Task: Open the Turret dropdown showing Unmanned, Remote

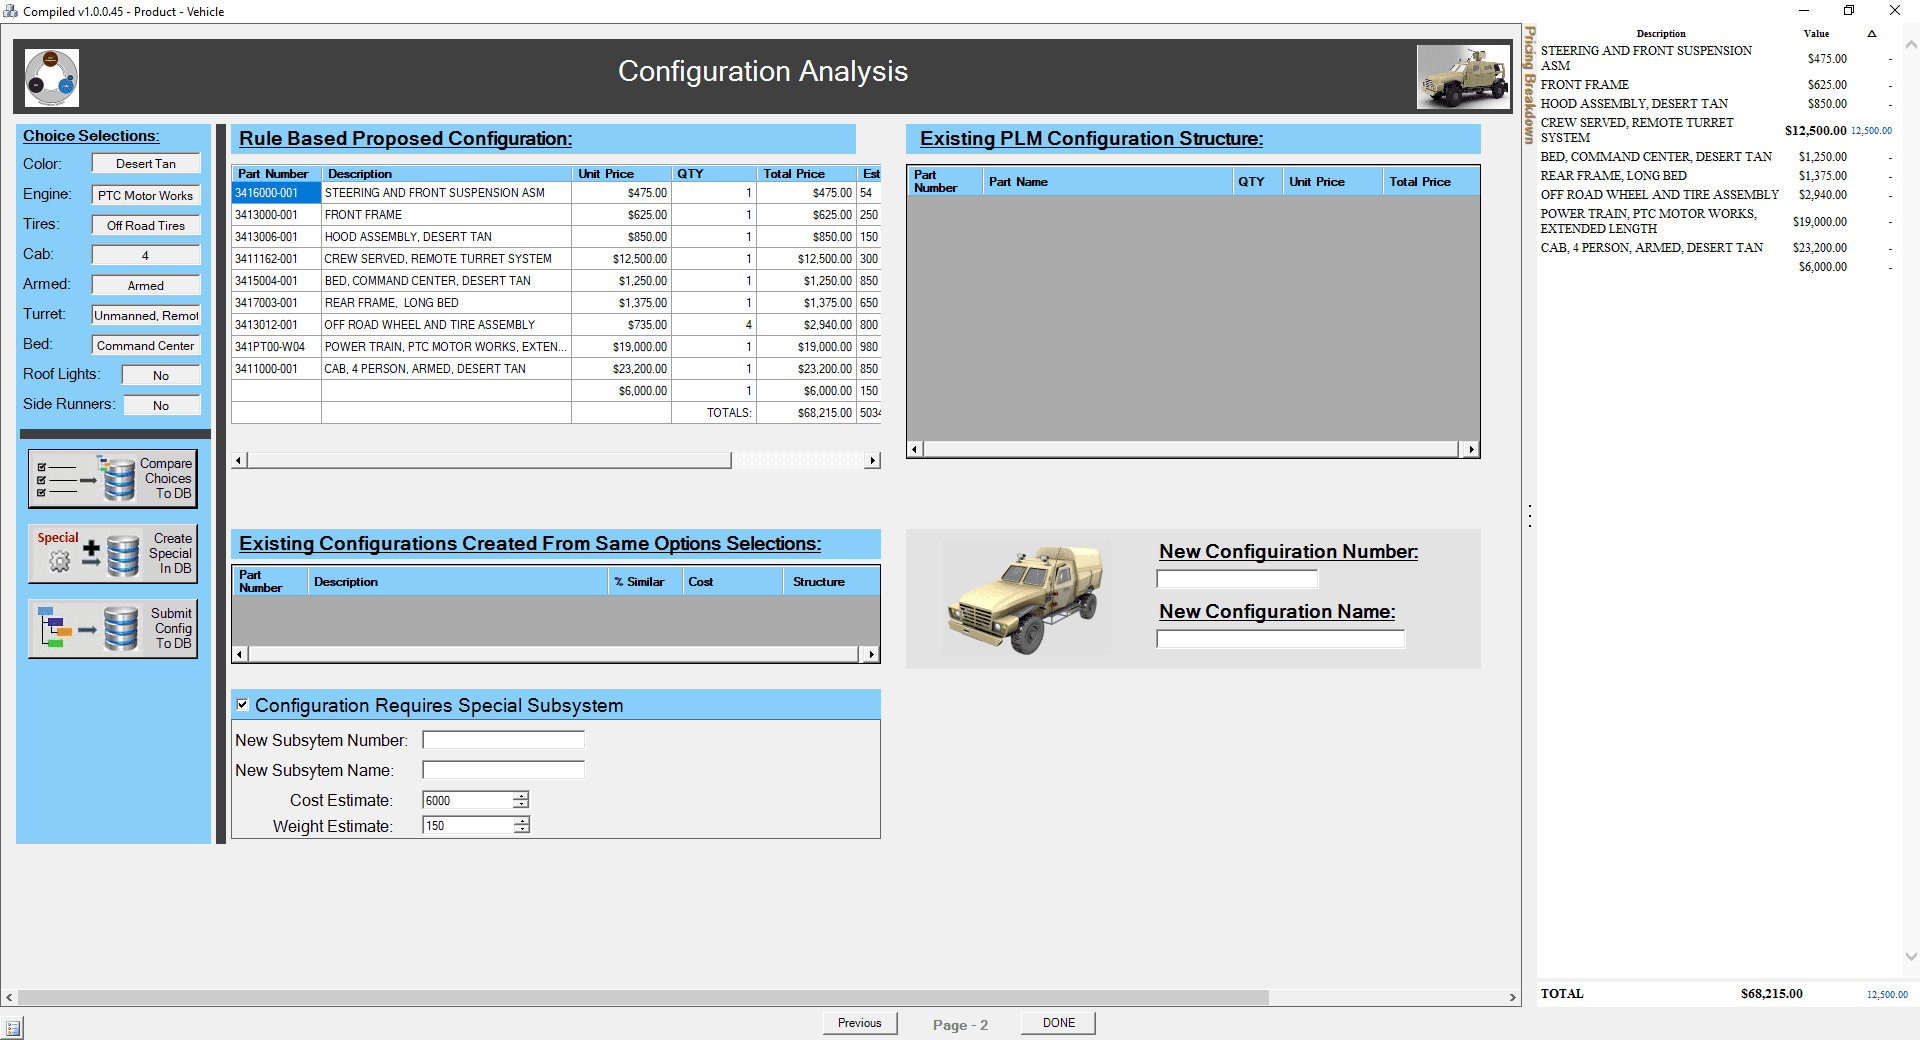Action: (146, 316)
